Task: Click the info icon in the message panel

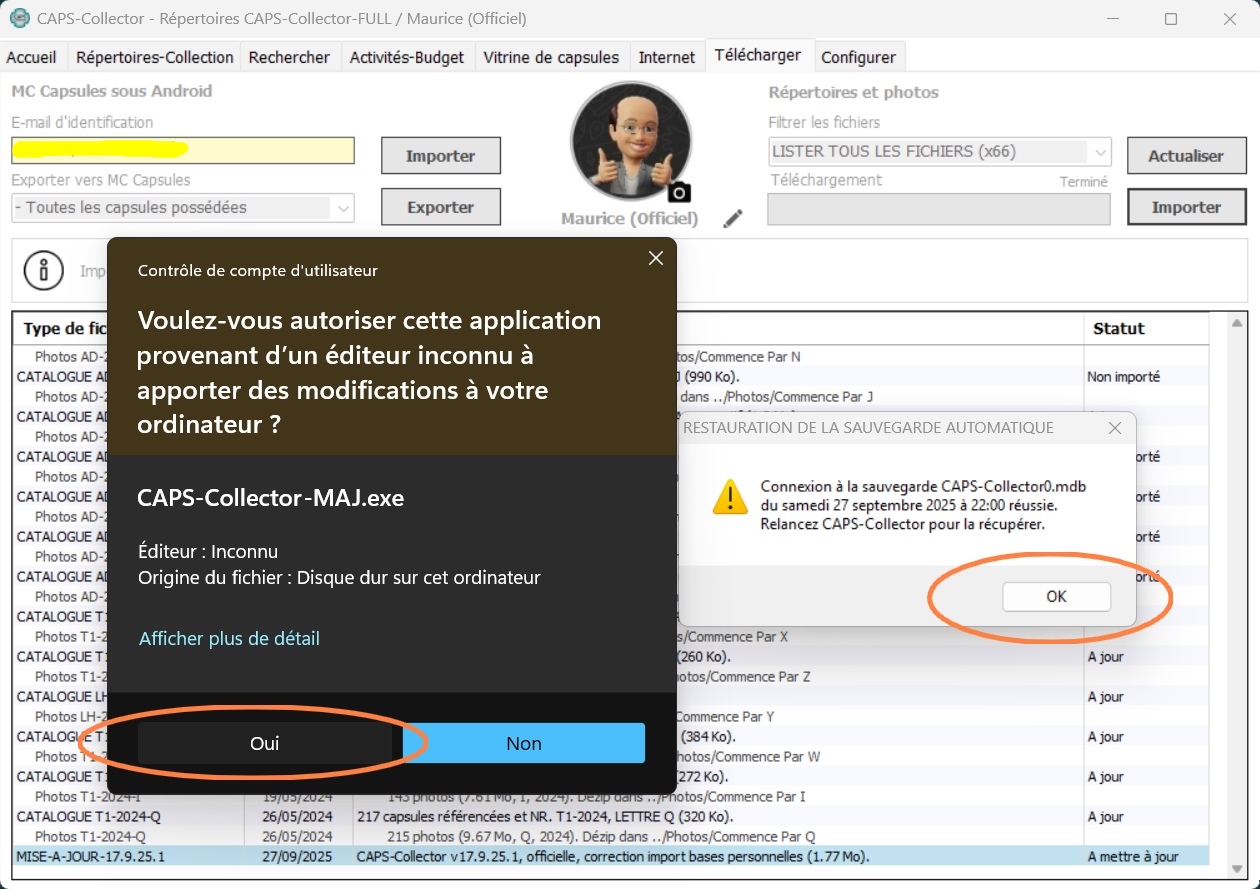Action: 43,270
